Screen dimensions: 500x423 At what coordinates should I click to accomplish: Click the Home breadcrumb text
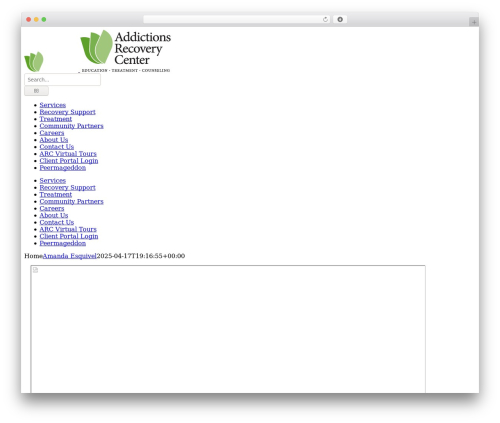click(33, 256)
